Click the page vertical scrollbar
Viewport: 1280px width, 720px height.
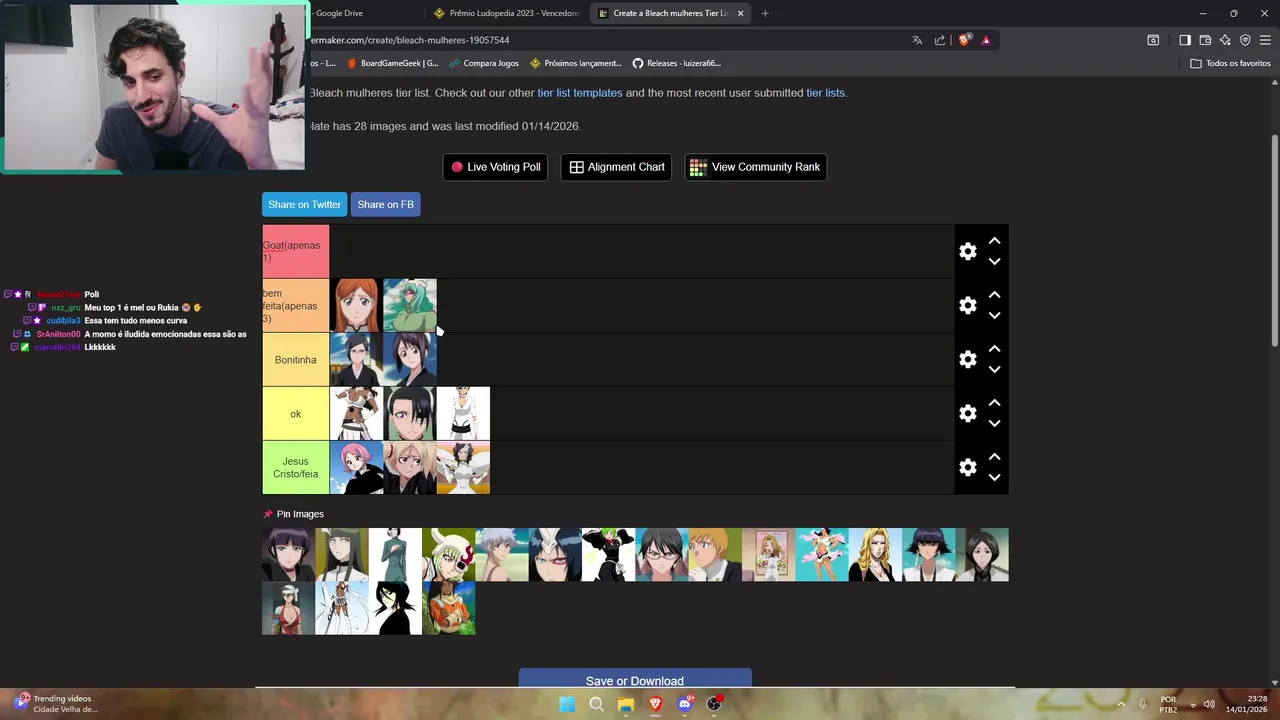(1275, 240)
